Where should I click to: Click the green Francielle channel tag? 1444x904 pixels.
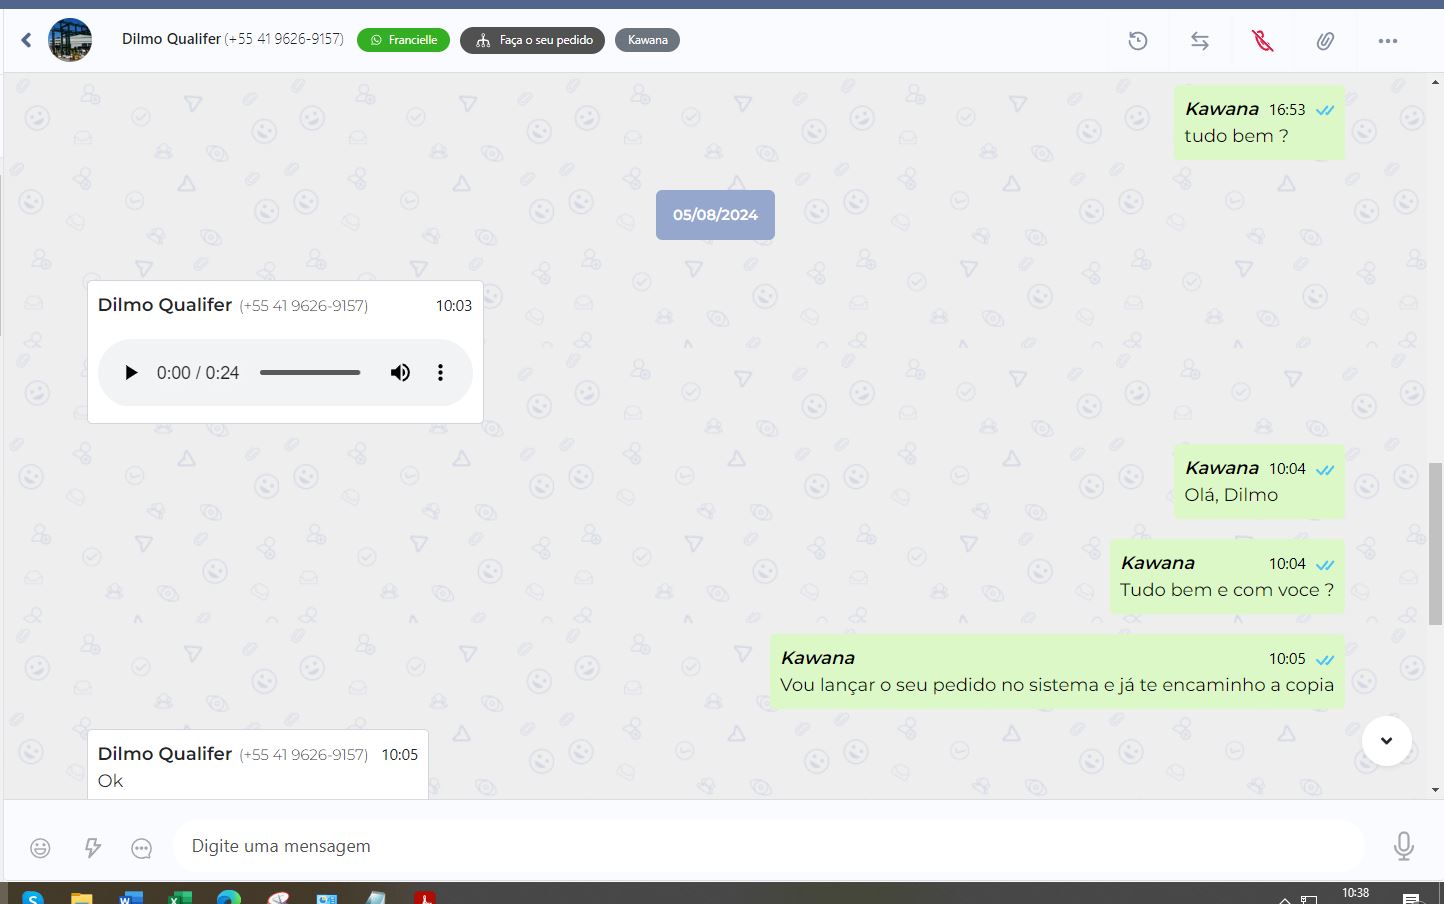click(x=404, y=40)
